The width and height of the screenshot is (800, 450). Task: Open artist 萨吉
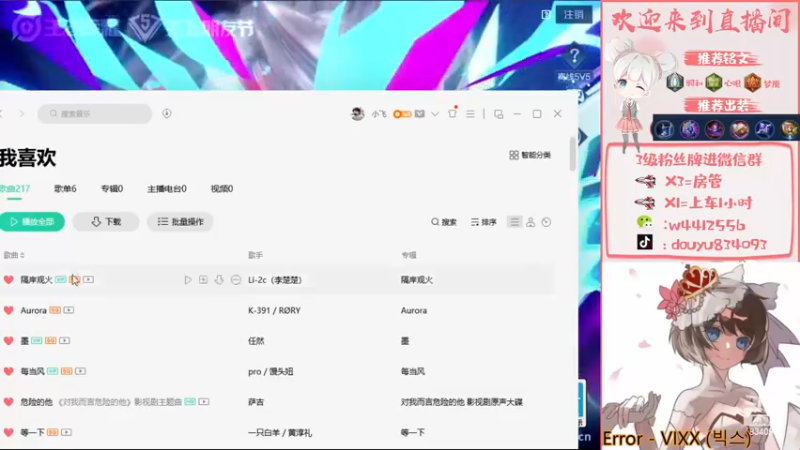[x=256, y=402]
